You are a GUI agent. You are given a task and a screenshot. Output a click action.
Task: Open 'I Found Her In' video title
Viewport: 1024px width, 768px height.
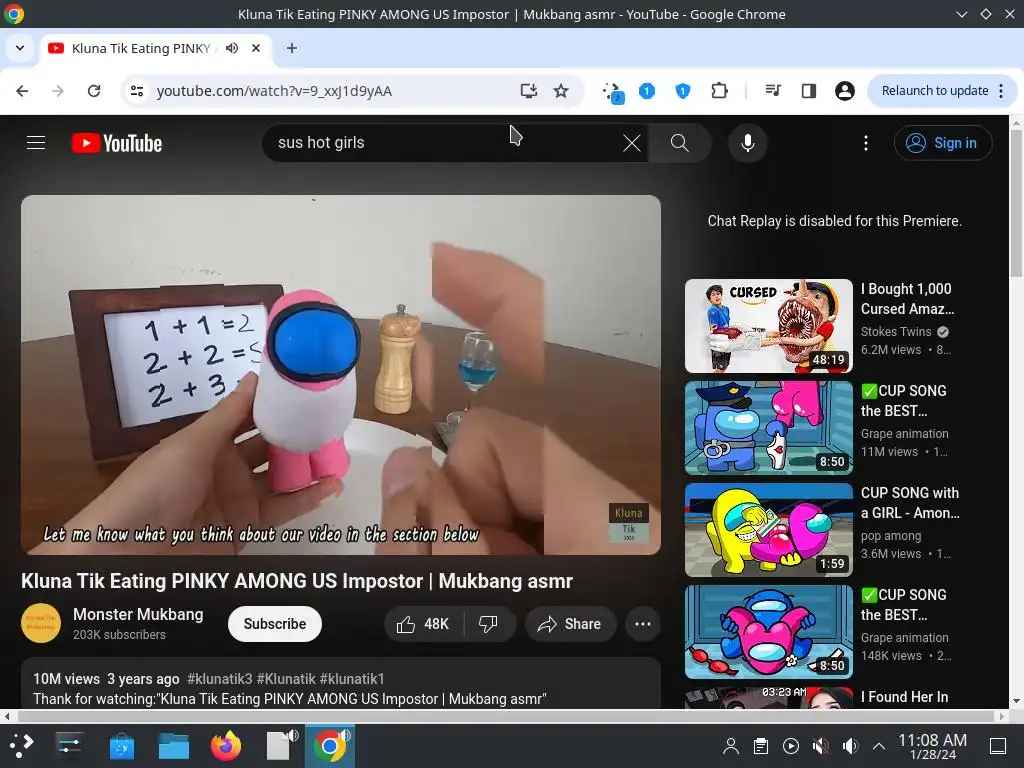click(904, 697)
